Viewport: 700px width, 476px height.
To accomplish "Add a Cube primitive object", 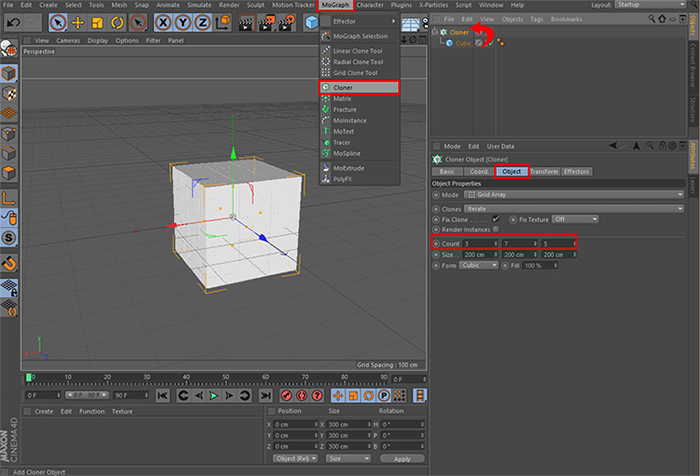I will tap(311, 22).
